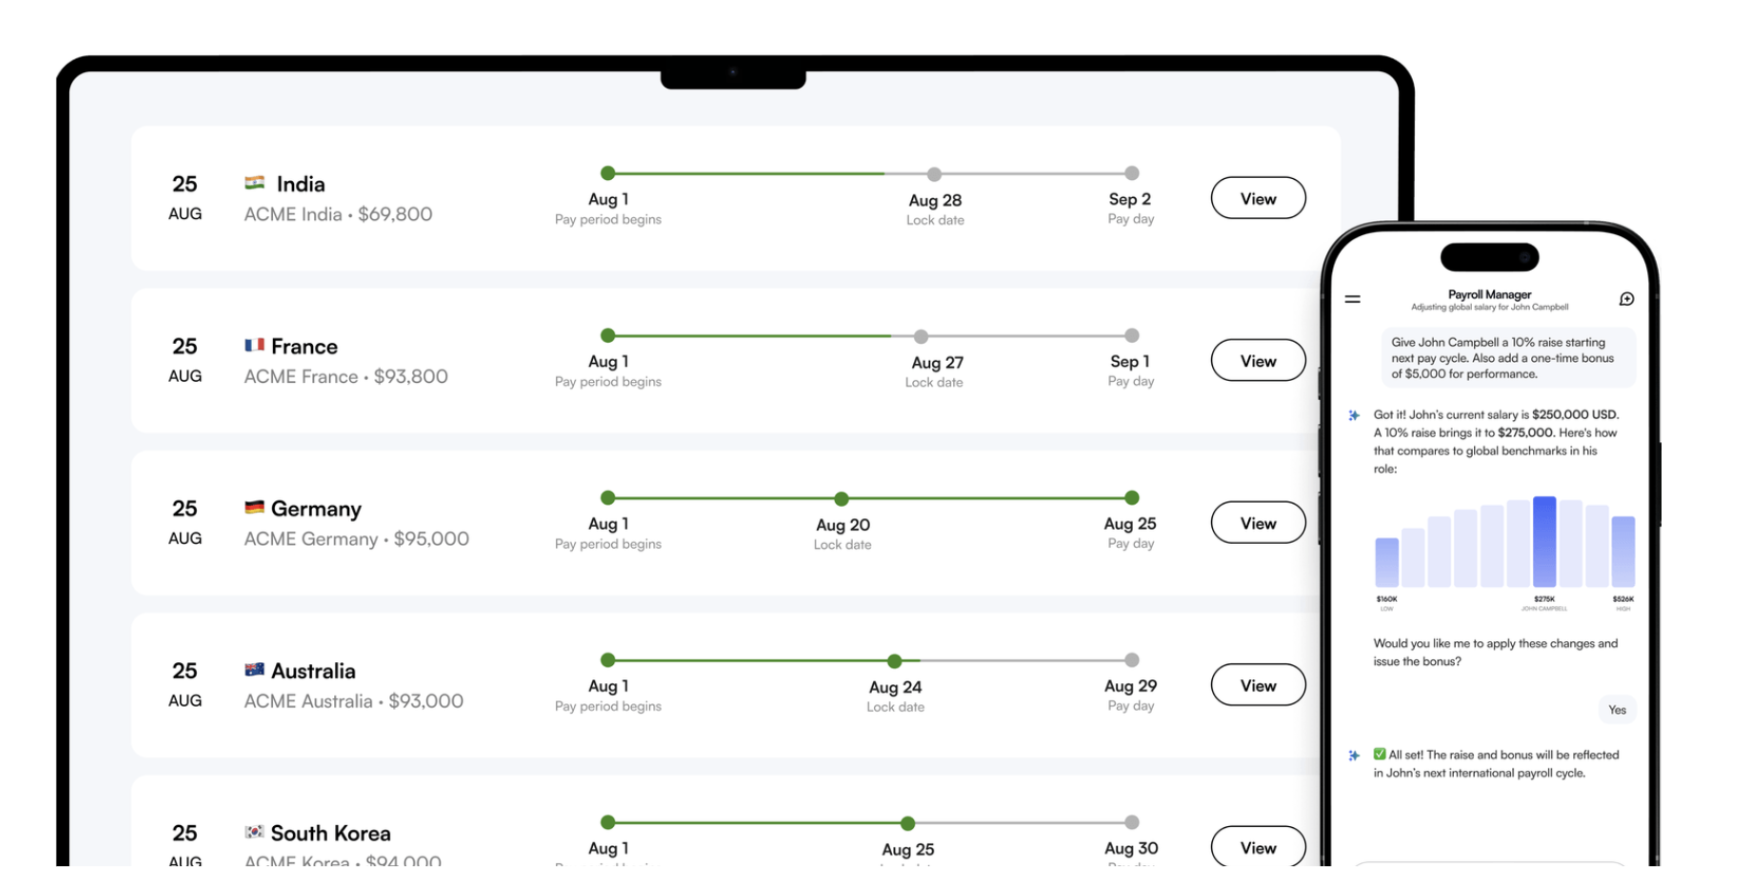Select Germany's Aug 20 lock date marker

tap(842, 498)
